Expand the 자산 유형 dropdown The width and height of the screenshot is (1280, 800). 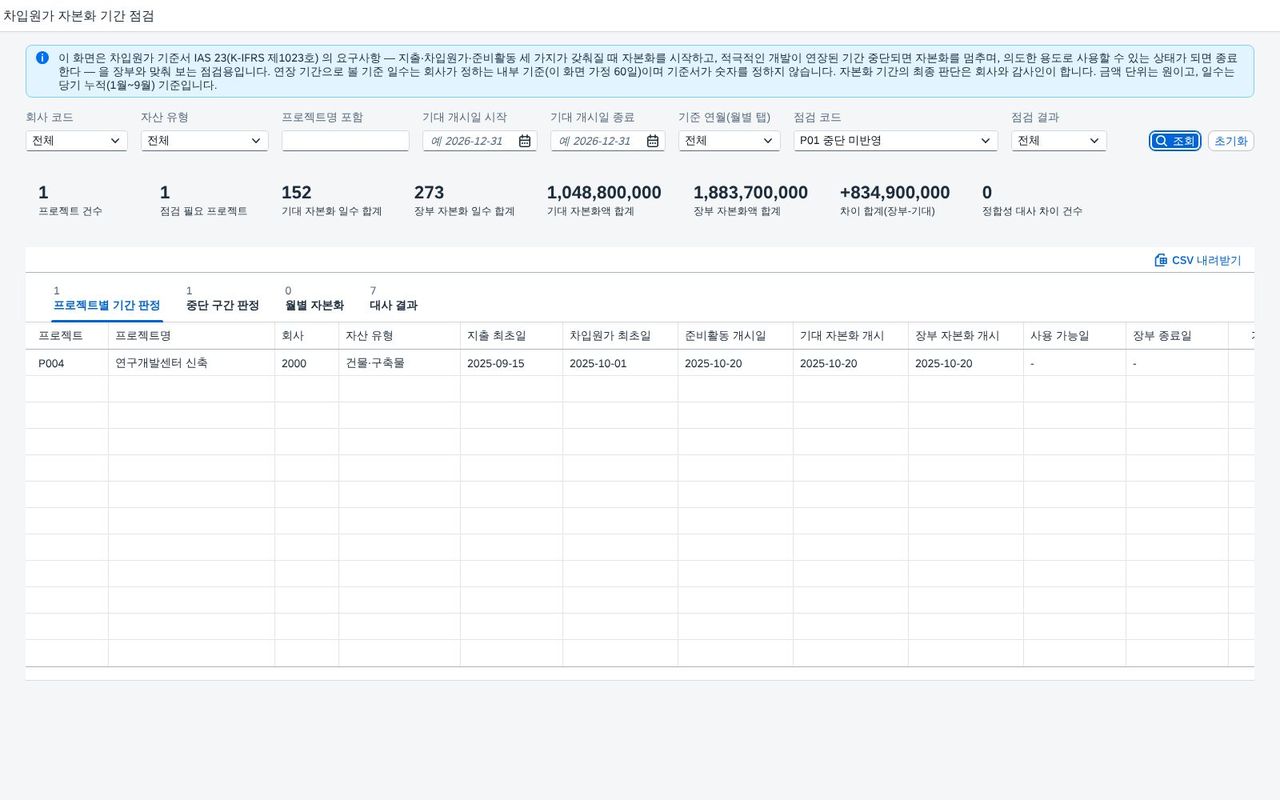(x=204, y=141)
